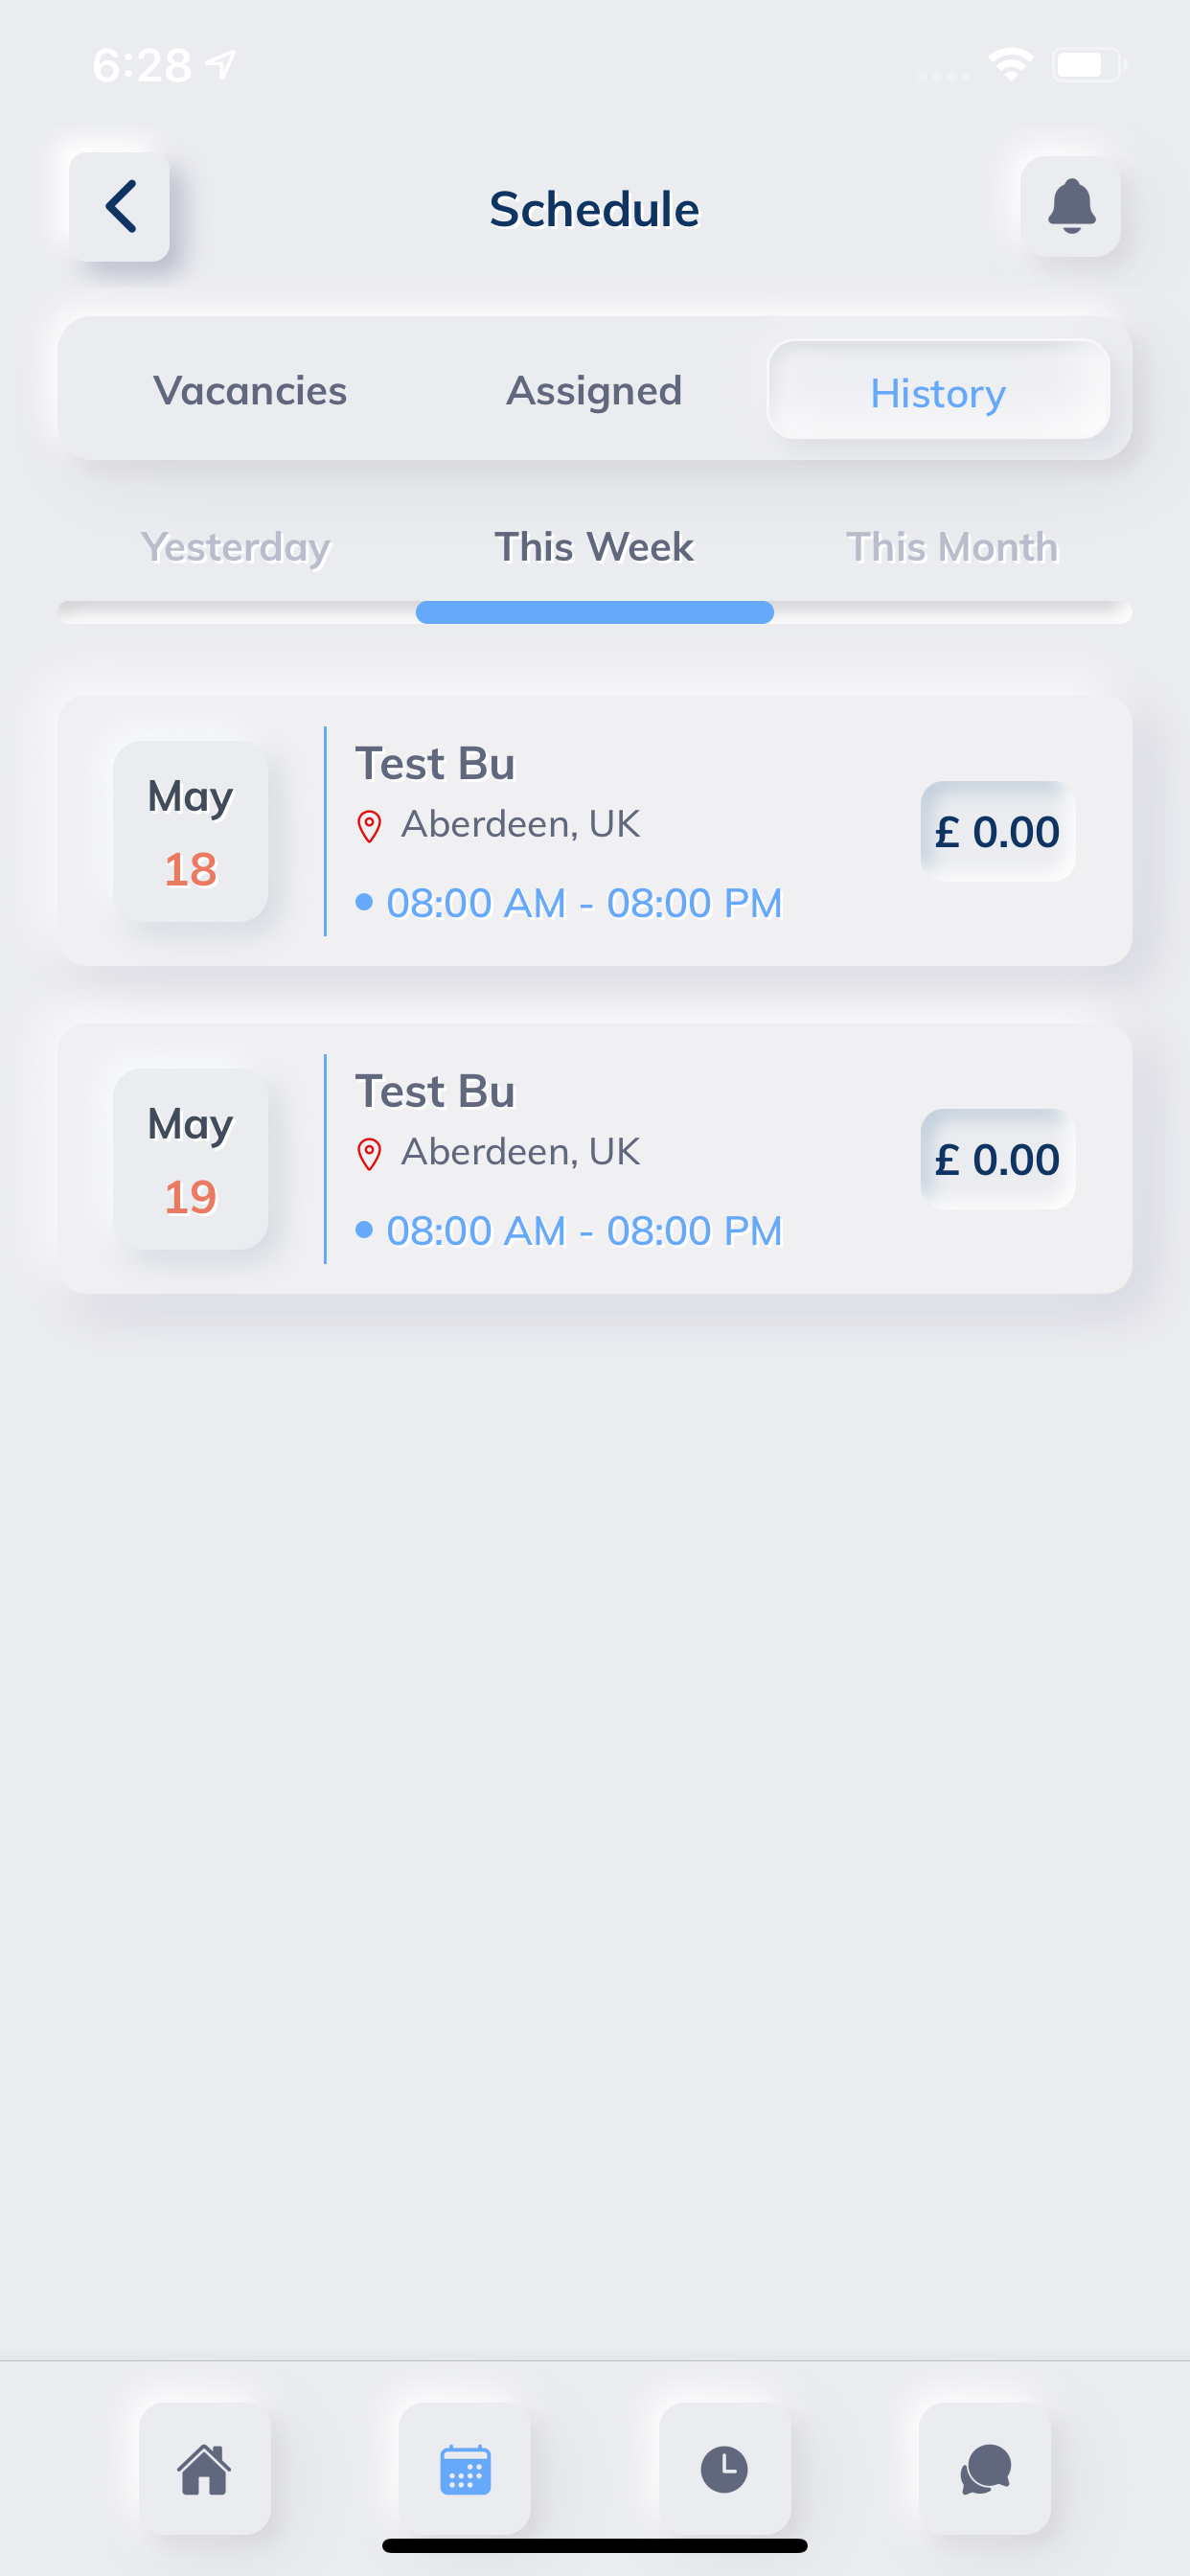Filter history by This Month
1190x2576 pixels.
952,547
